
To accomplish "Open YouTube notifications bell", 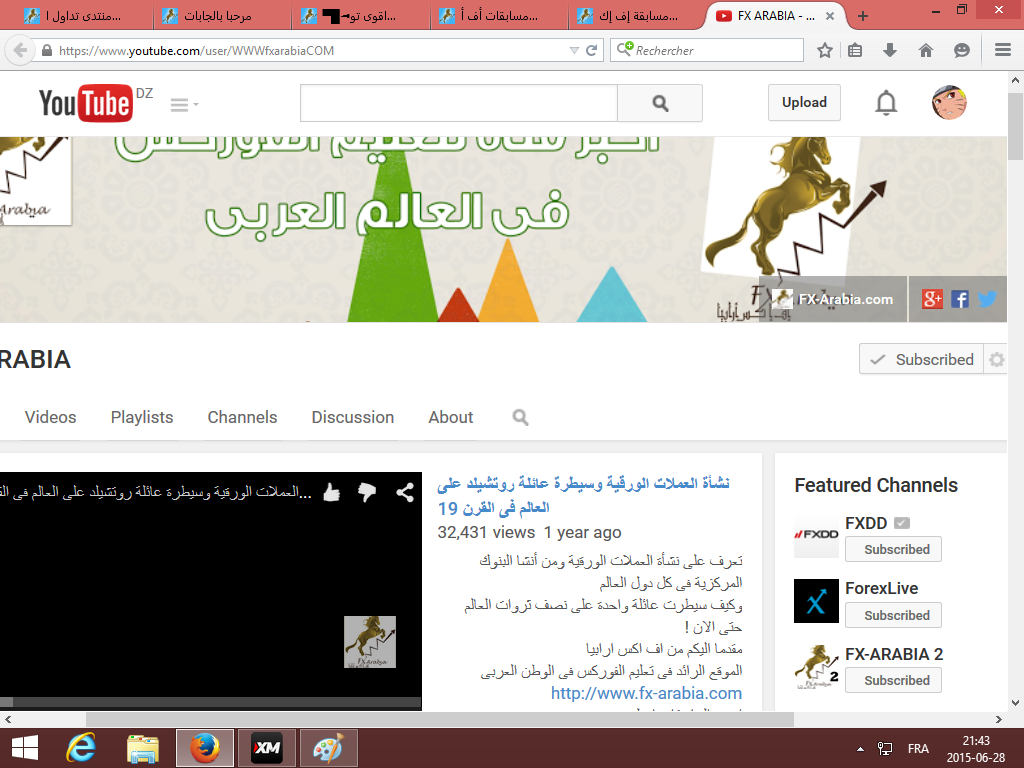I will [x=886, y=103].
